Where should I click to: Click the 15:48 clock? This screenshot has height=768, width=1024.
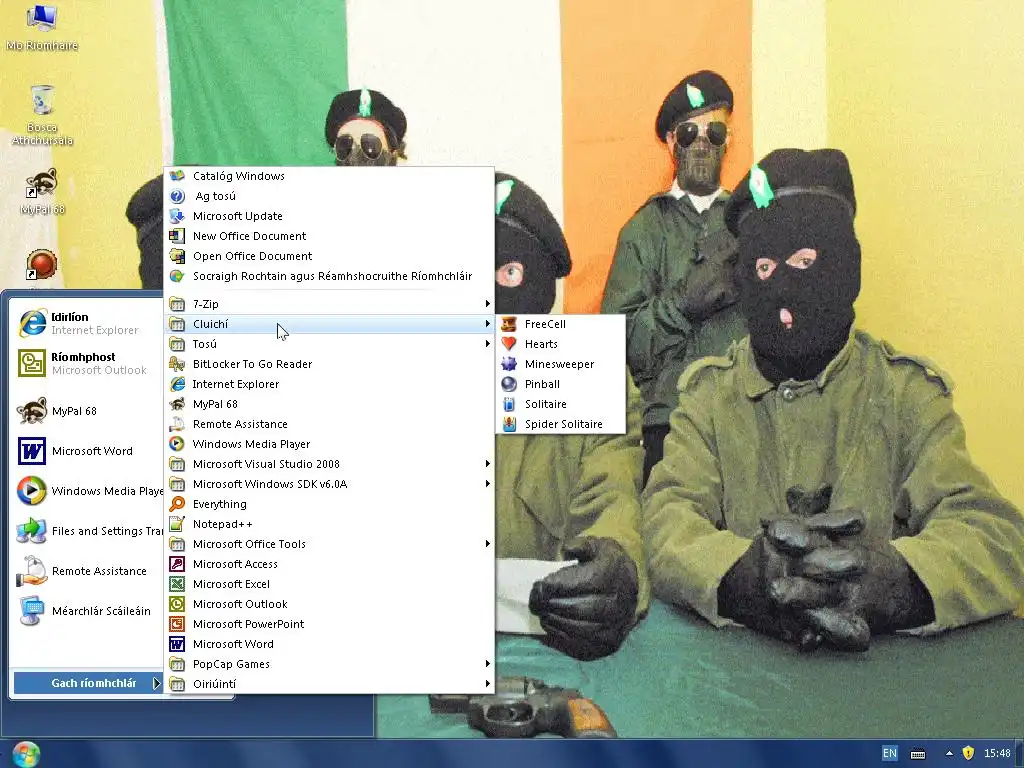click(997, 754)
